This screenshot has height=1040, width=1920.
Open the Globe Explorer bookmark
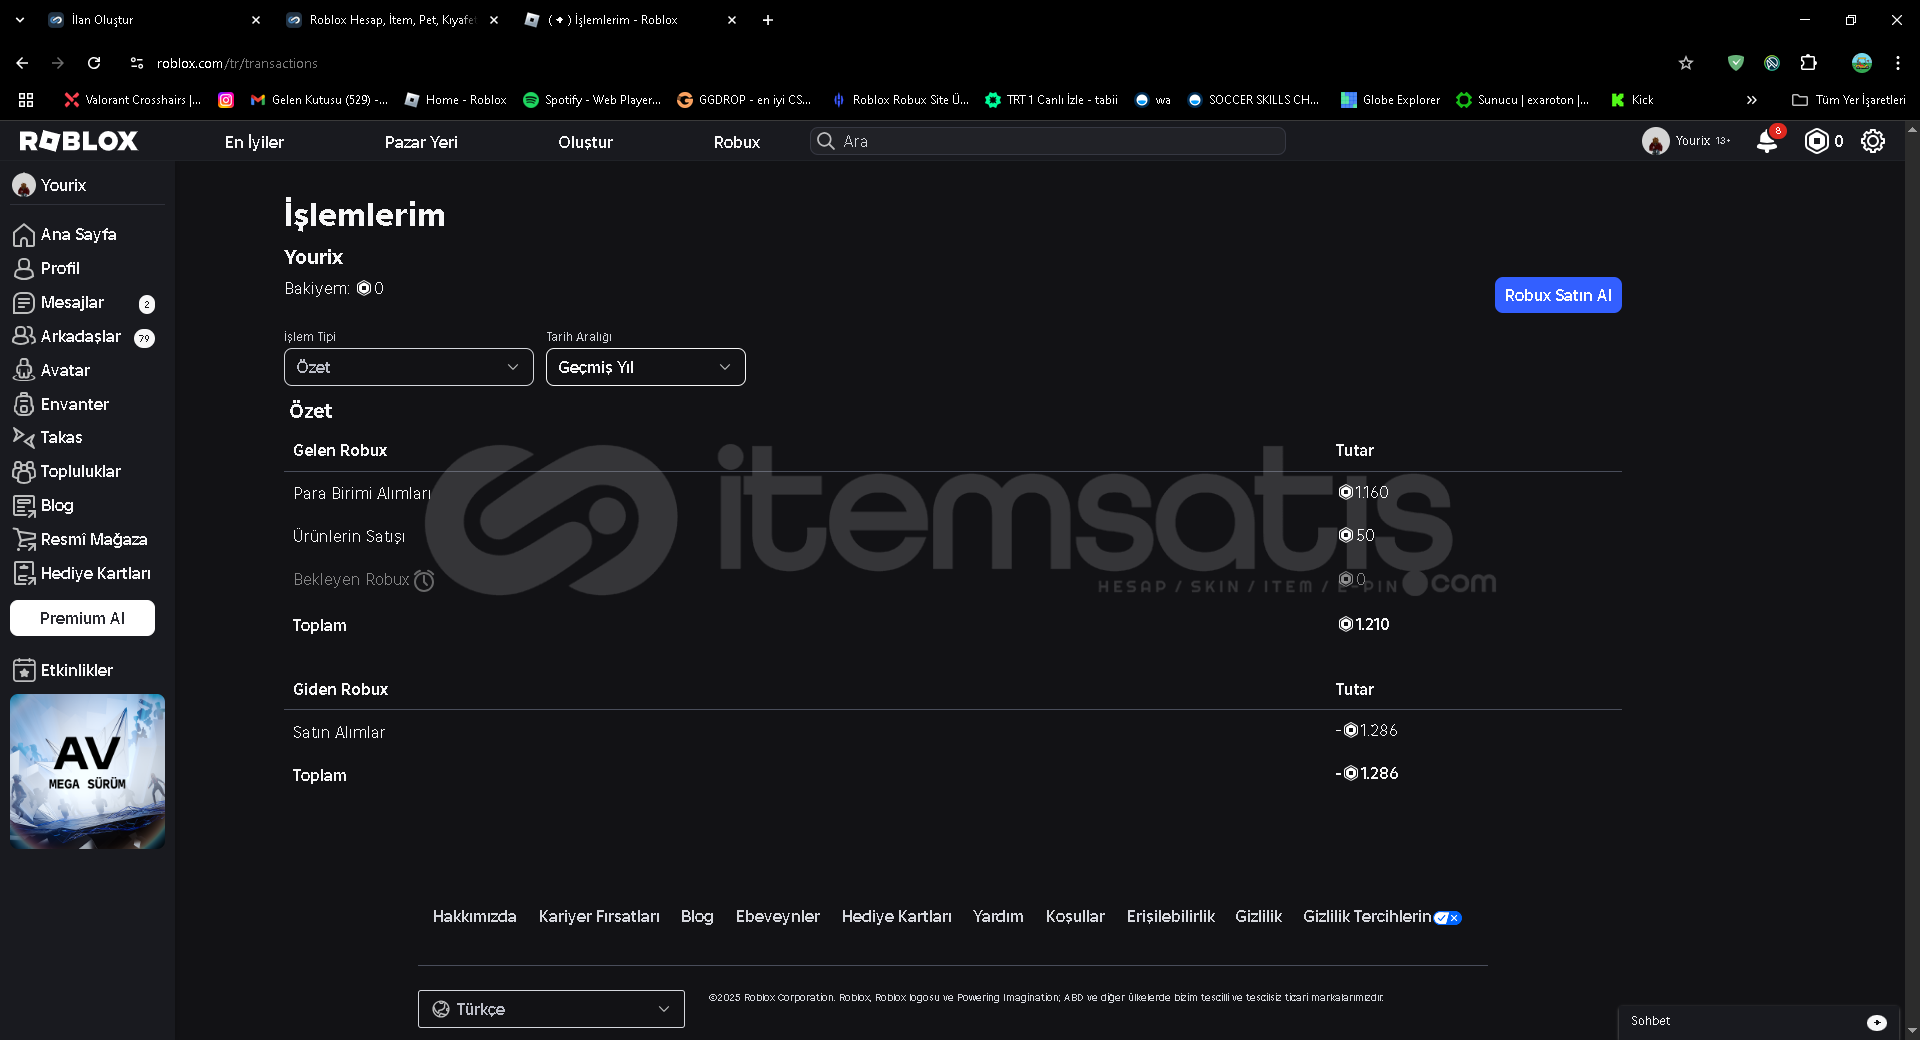tap(1391, 100)
